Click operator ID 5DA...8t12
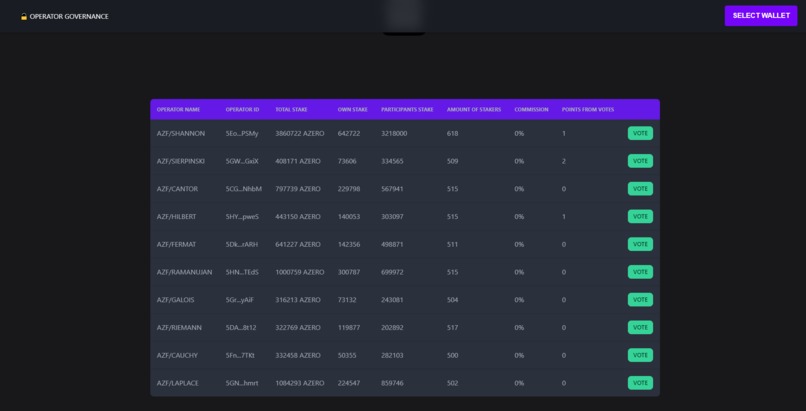The image size is (806, 411). (x=241, y=327)
